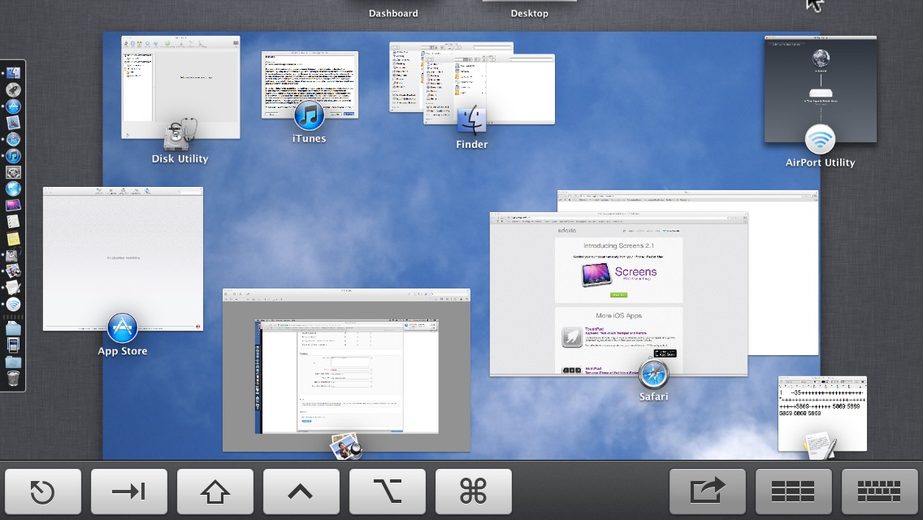Select the Preview window thumbnail
923x520 pixels.
coord(346,370)
